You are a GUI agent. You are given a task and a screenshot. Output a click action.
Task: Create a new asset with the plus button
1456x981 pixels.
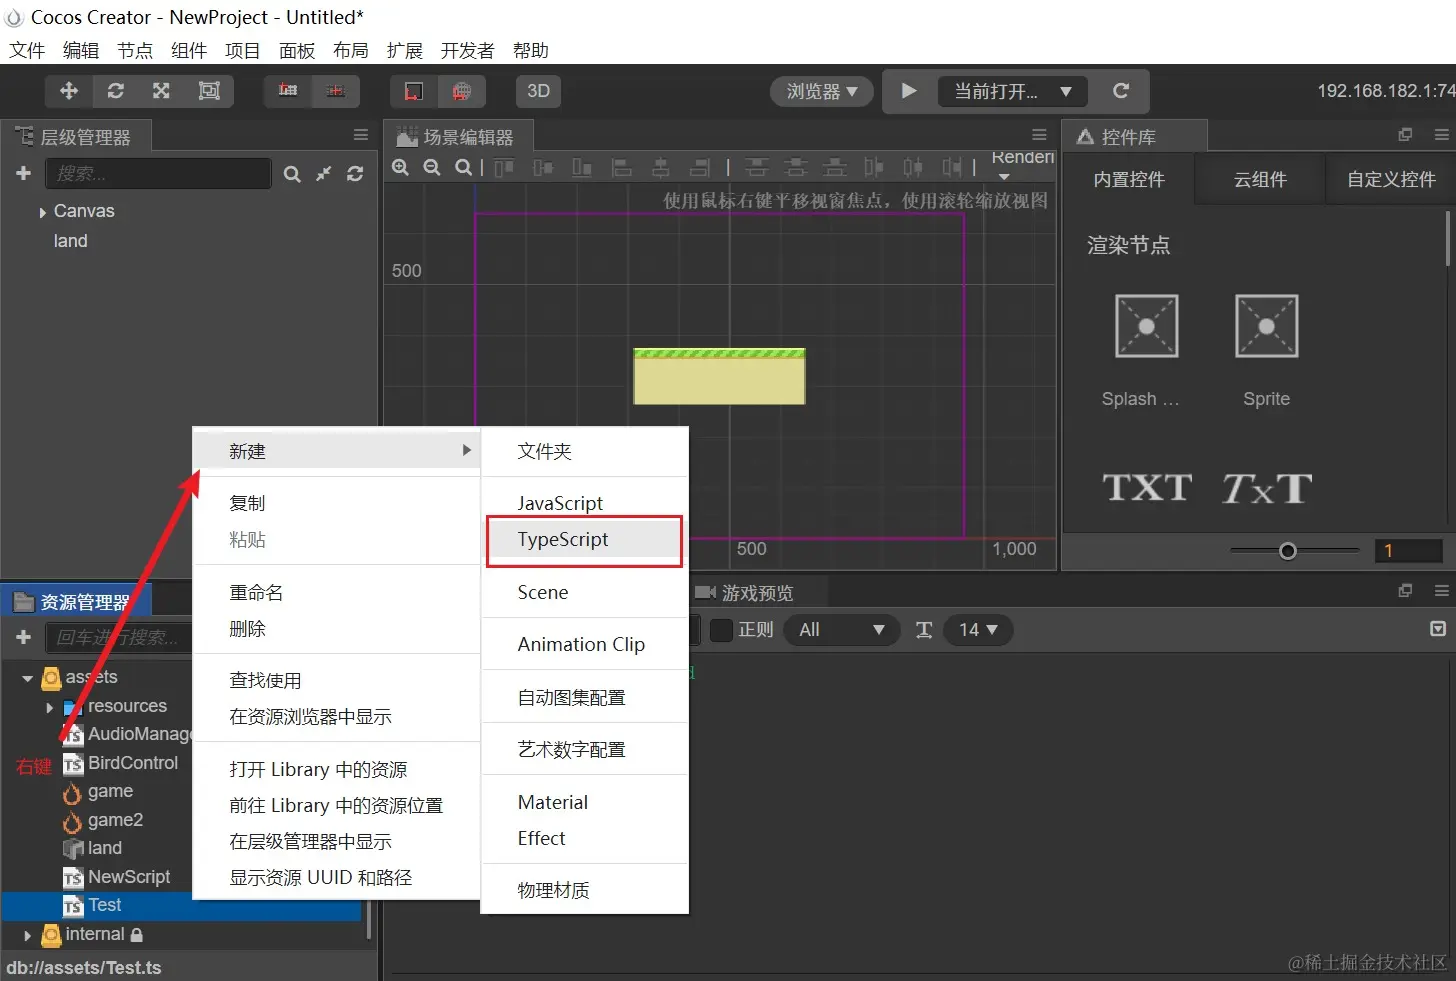pos(24,637)
